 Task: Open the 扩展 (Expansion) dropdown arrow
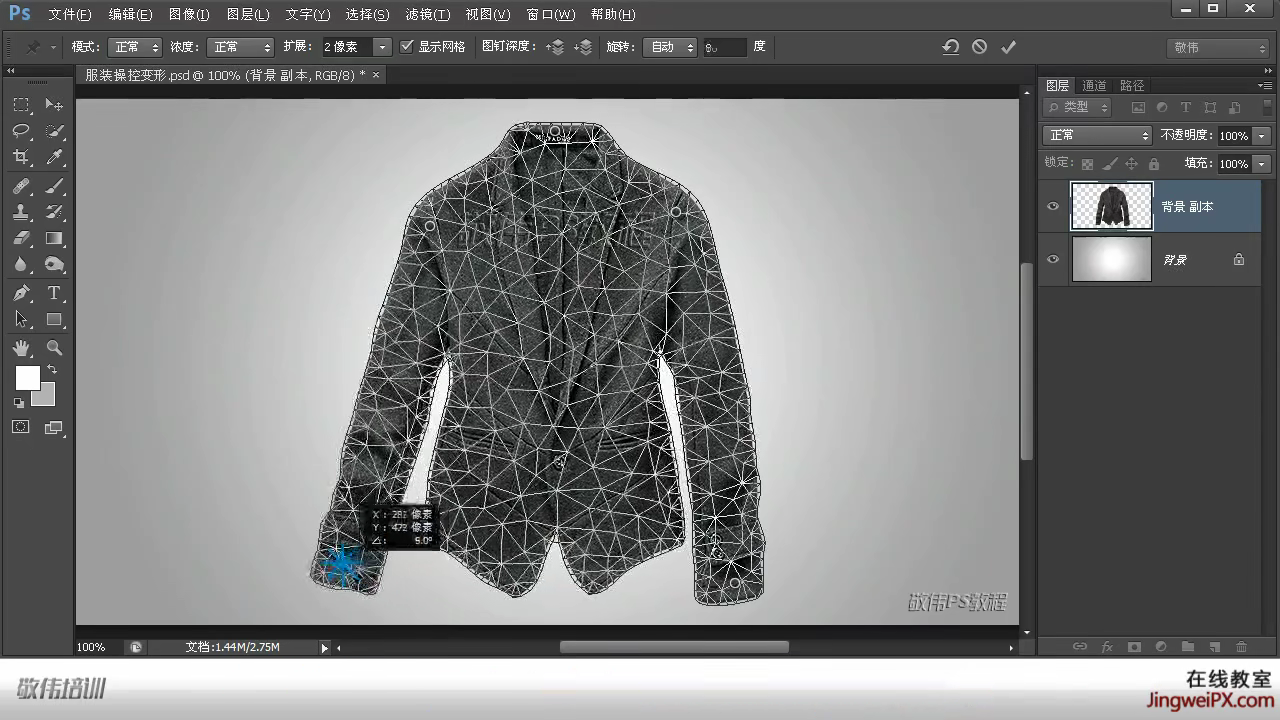click(382, 47)
